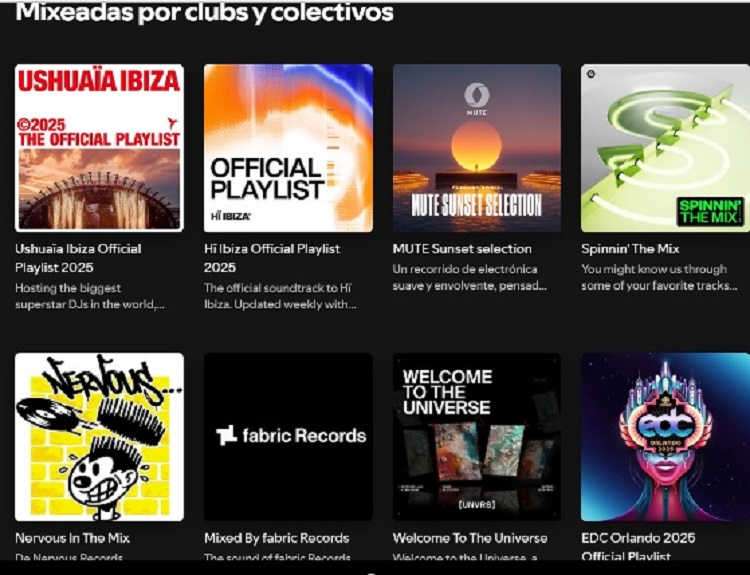This screenshot has height=575, width=750.
Task: Click the small logo on Spinnin' cover corner
Action: 591,74
